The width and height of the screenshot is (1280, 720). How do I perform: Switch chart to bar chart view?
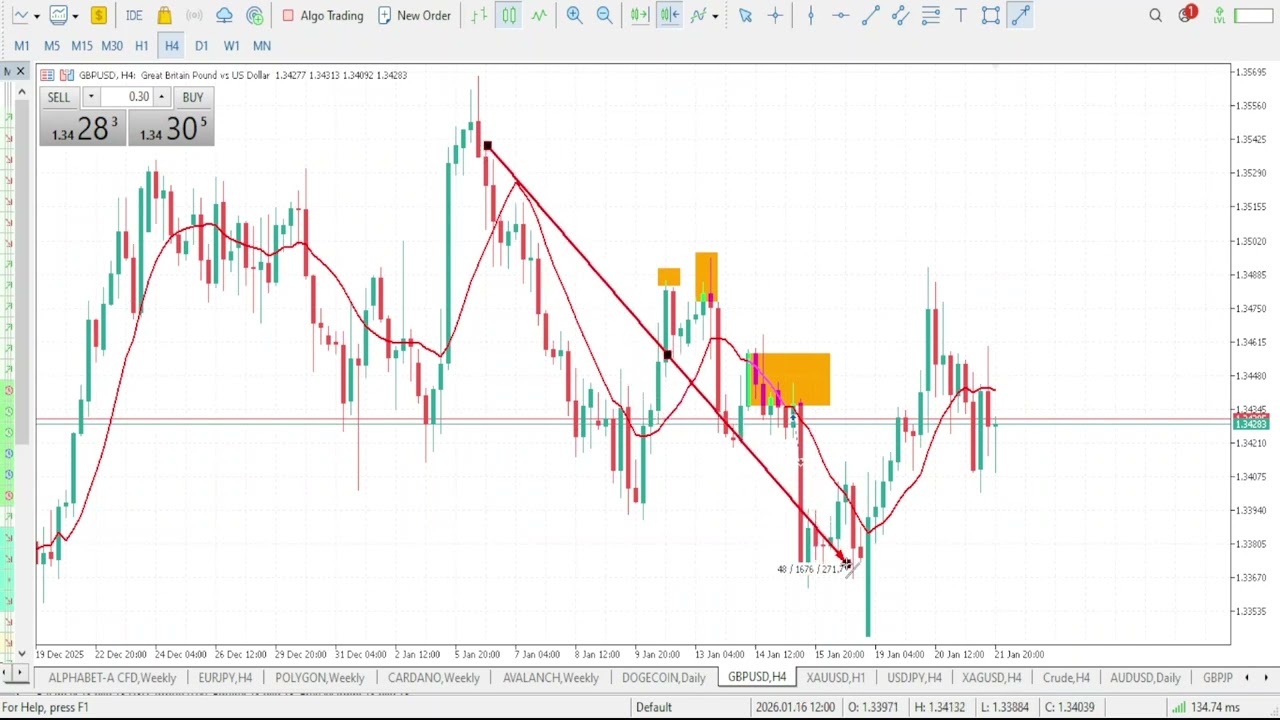[x=479, y=15]
